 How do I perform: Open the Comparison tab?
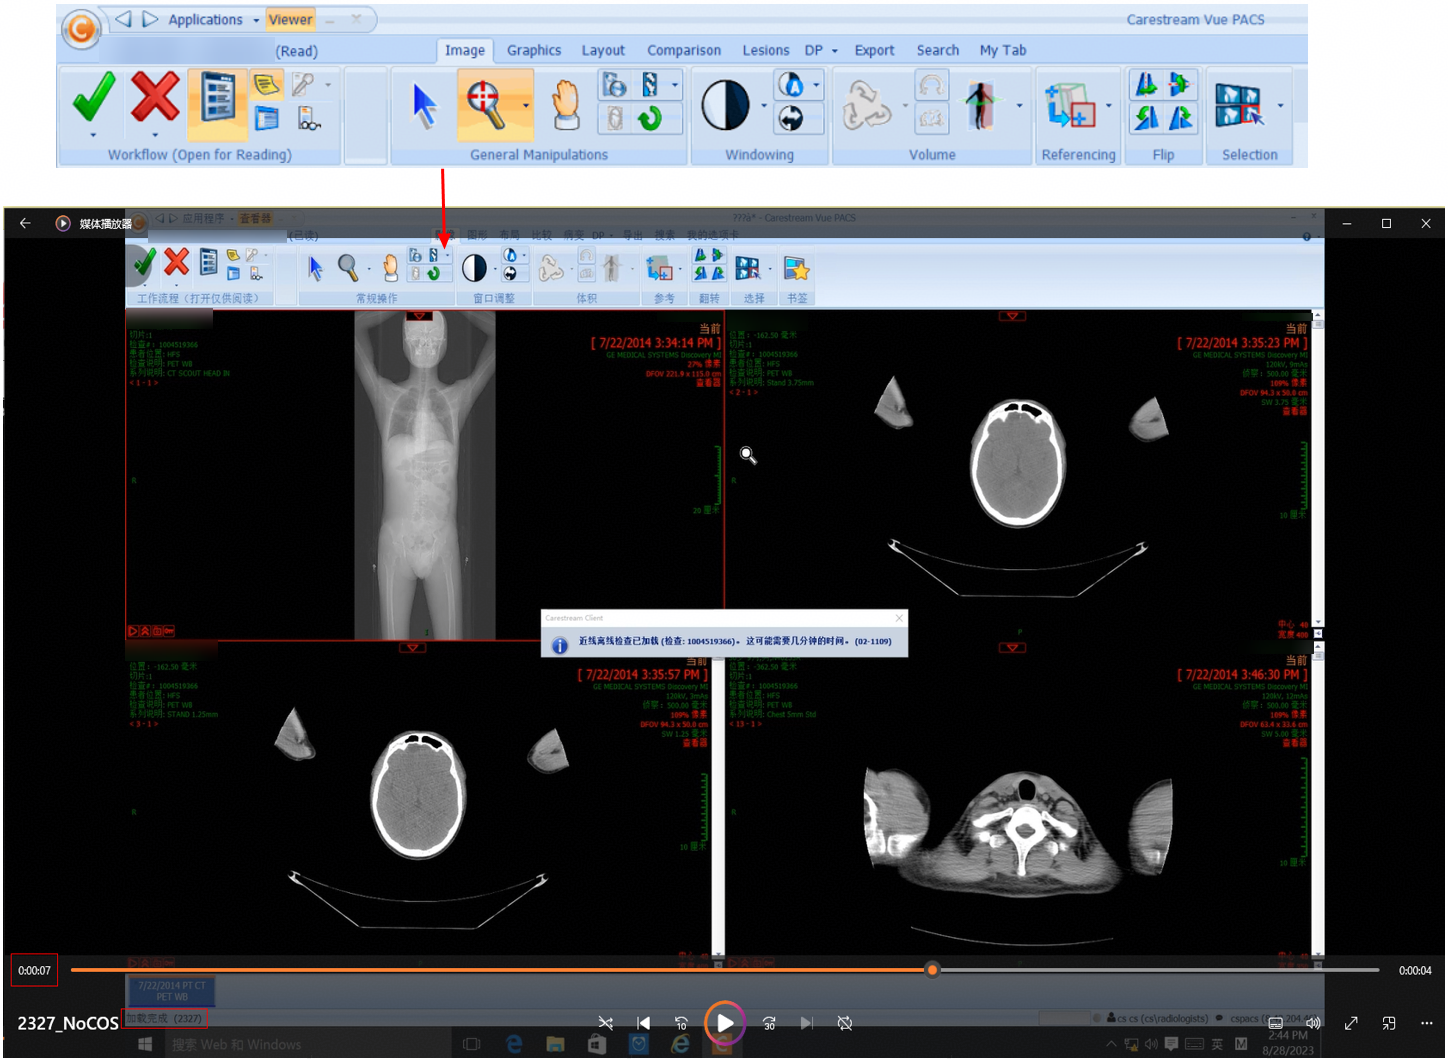point(684,50)
